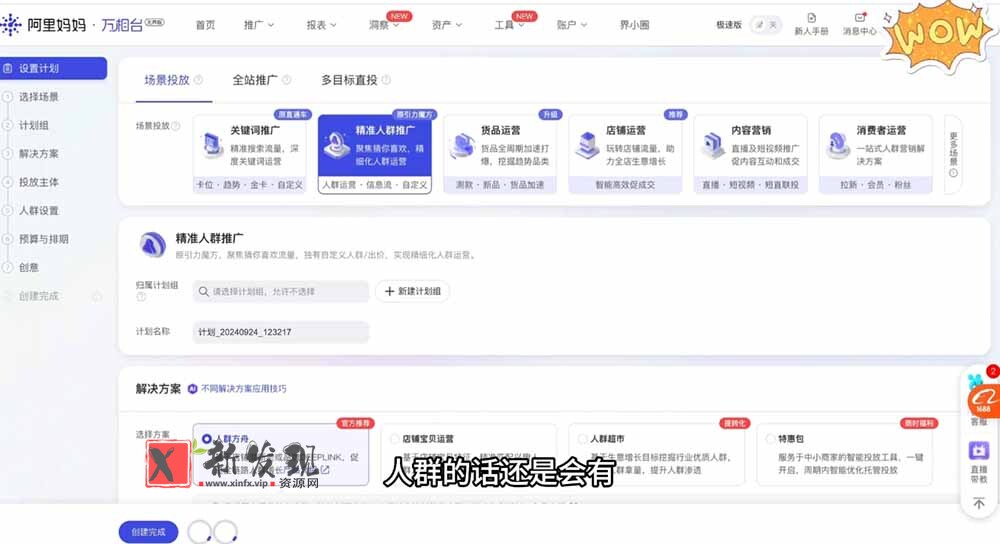Go to 首页 in top navigation
This screenshot has height=544, width=1000.
(205, 25)
